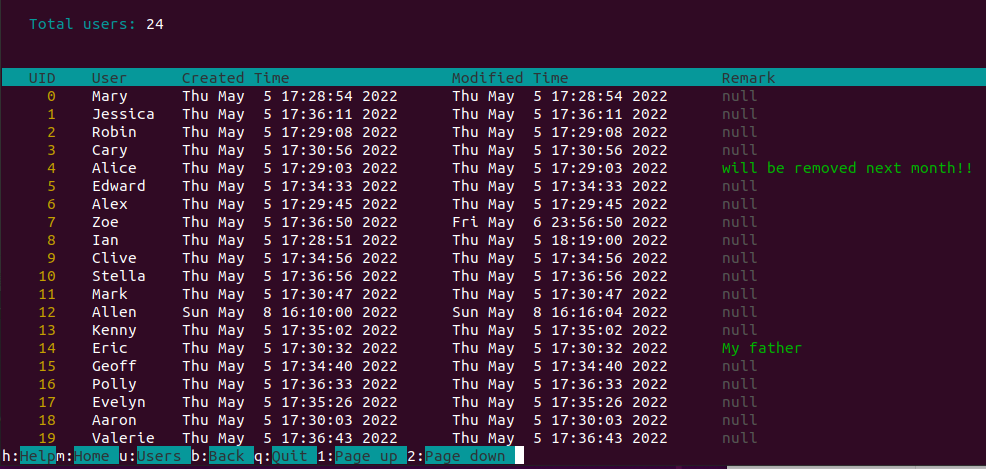
Task: Choose Back in the bottom bar
Action: tap(231, 456)
